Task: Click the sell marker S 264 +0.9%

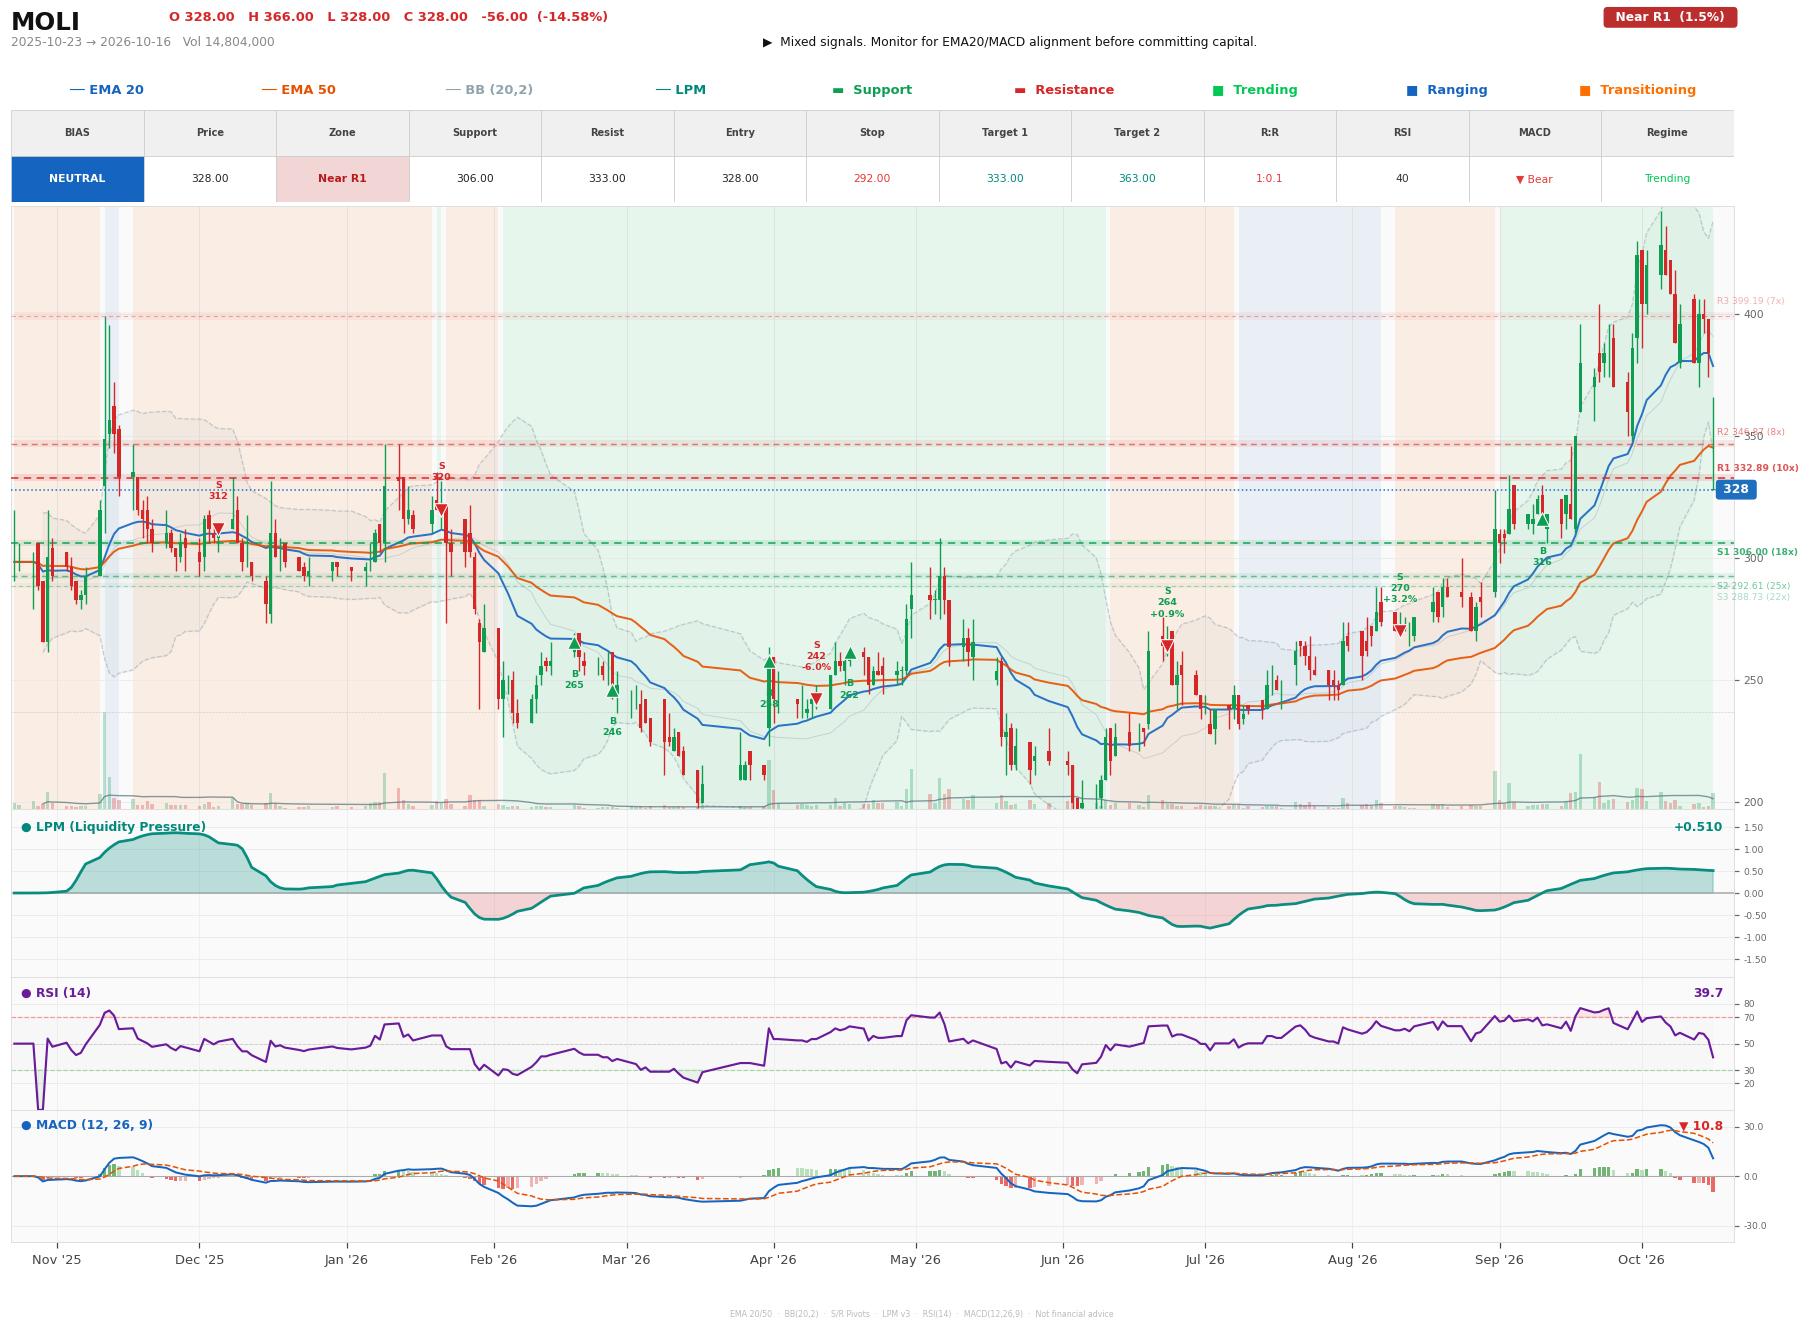Action: click(x=1167, y=646)
